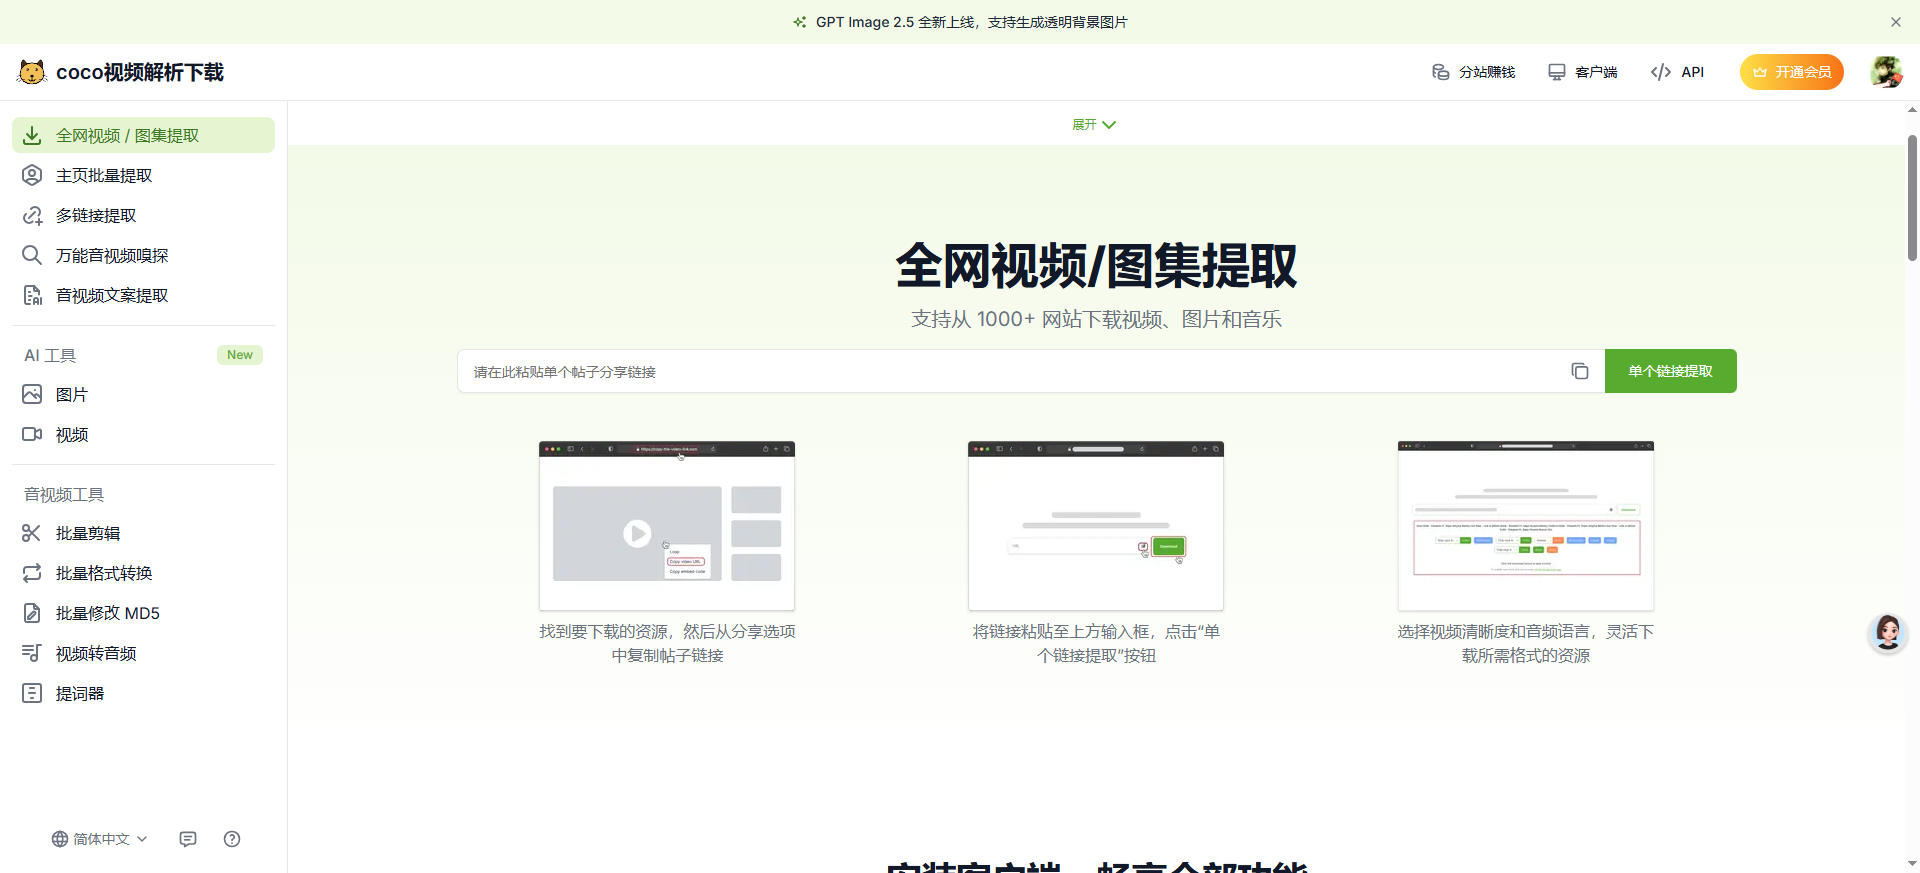Expand the 展开 section
The height and width of the screenshot is (873, 1920).
click(x=1094, y=124)
